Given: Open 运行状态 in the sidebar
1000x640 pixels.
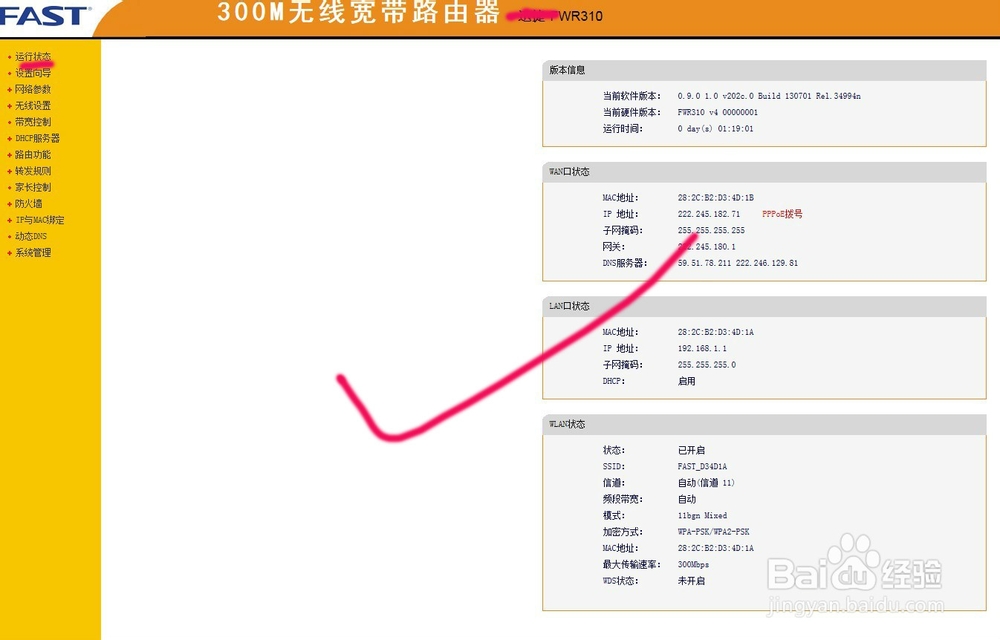Looking at the screenshot, I should click(x=33, y=57).
